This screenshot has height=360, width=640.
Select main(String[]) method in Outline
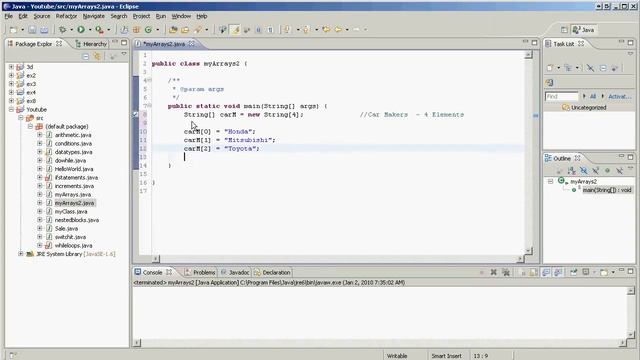coord(607,190)
